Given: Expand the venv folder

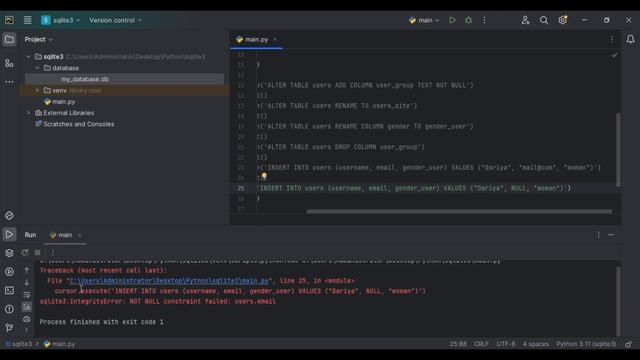Looking at the screenshot, I should tap(37, 90).
